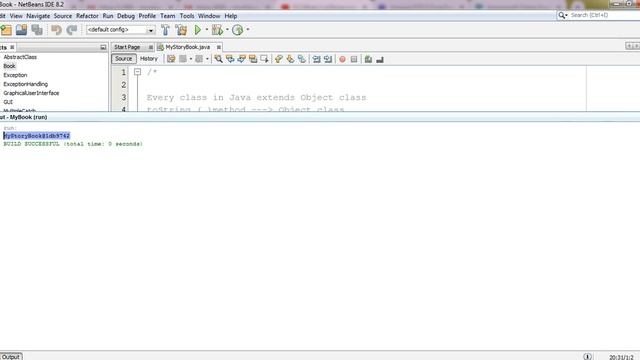Click the New Project toolbar icon
640x360 pixels.
[6, 30]
